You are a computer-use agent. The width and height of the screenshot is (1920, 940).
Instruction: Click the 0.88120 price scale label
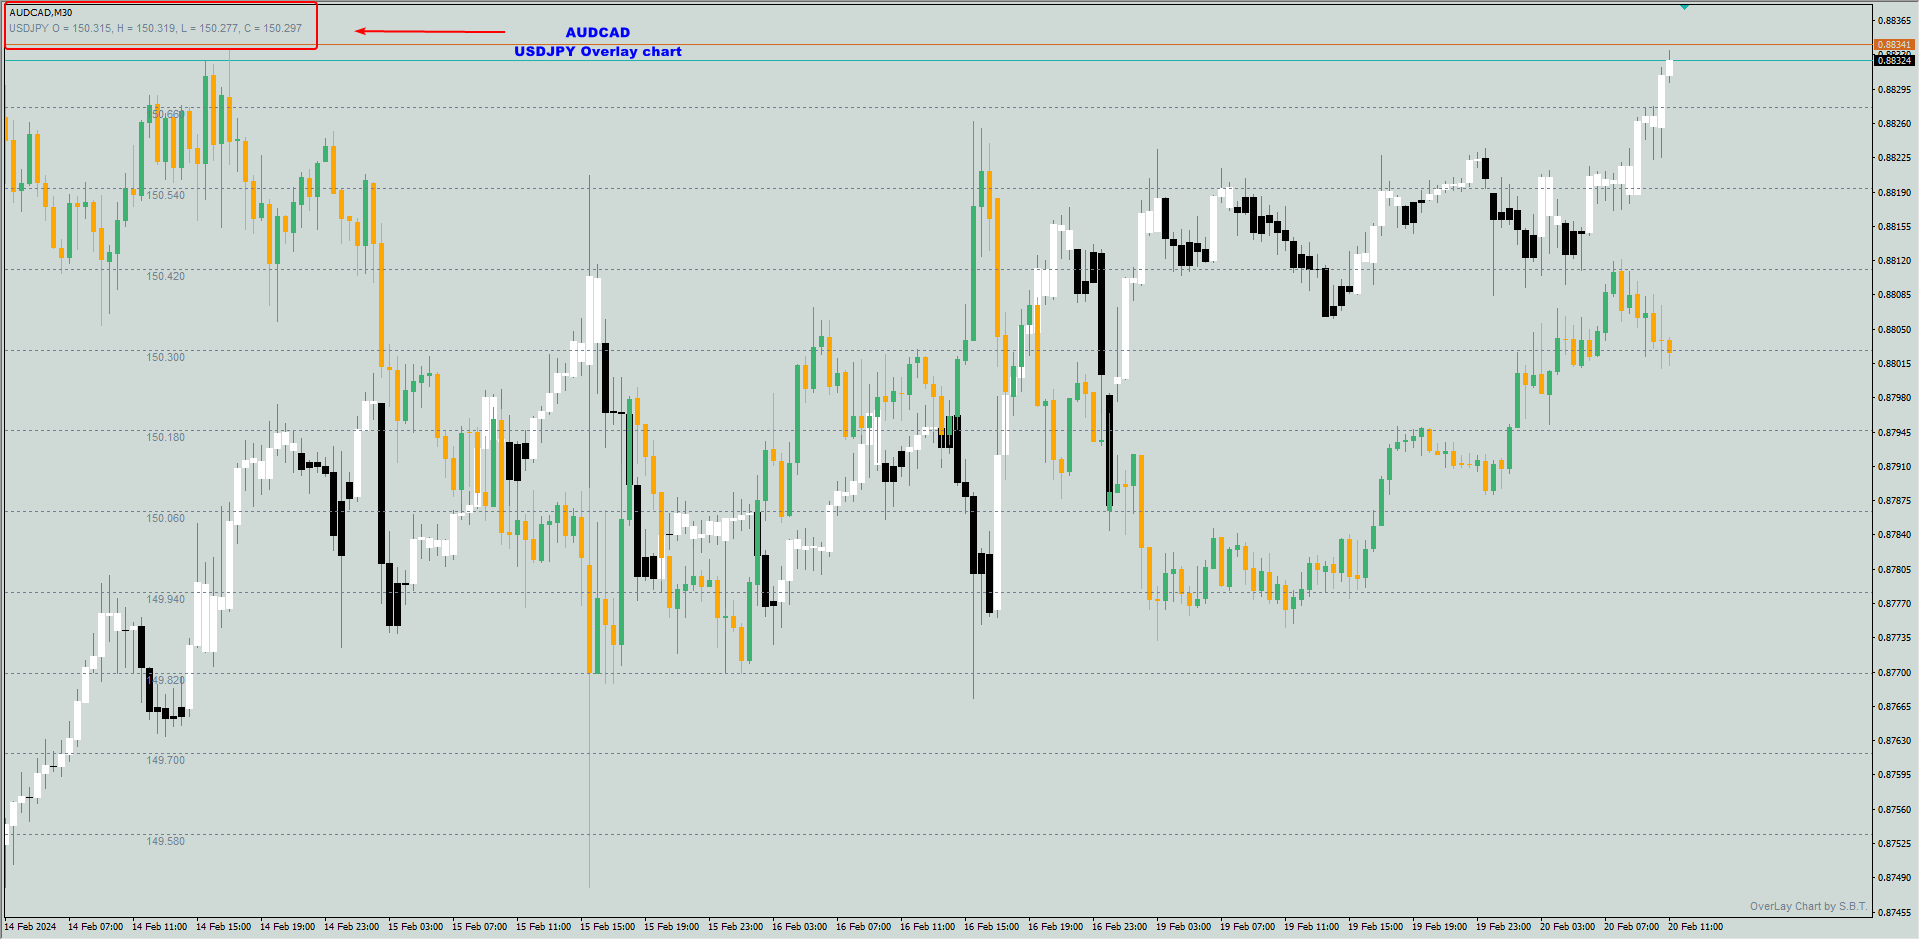pyautogui.click(x=1895, y=261)
